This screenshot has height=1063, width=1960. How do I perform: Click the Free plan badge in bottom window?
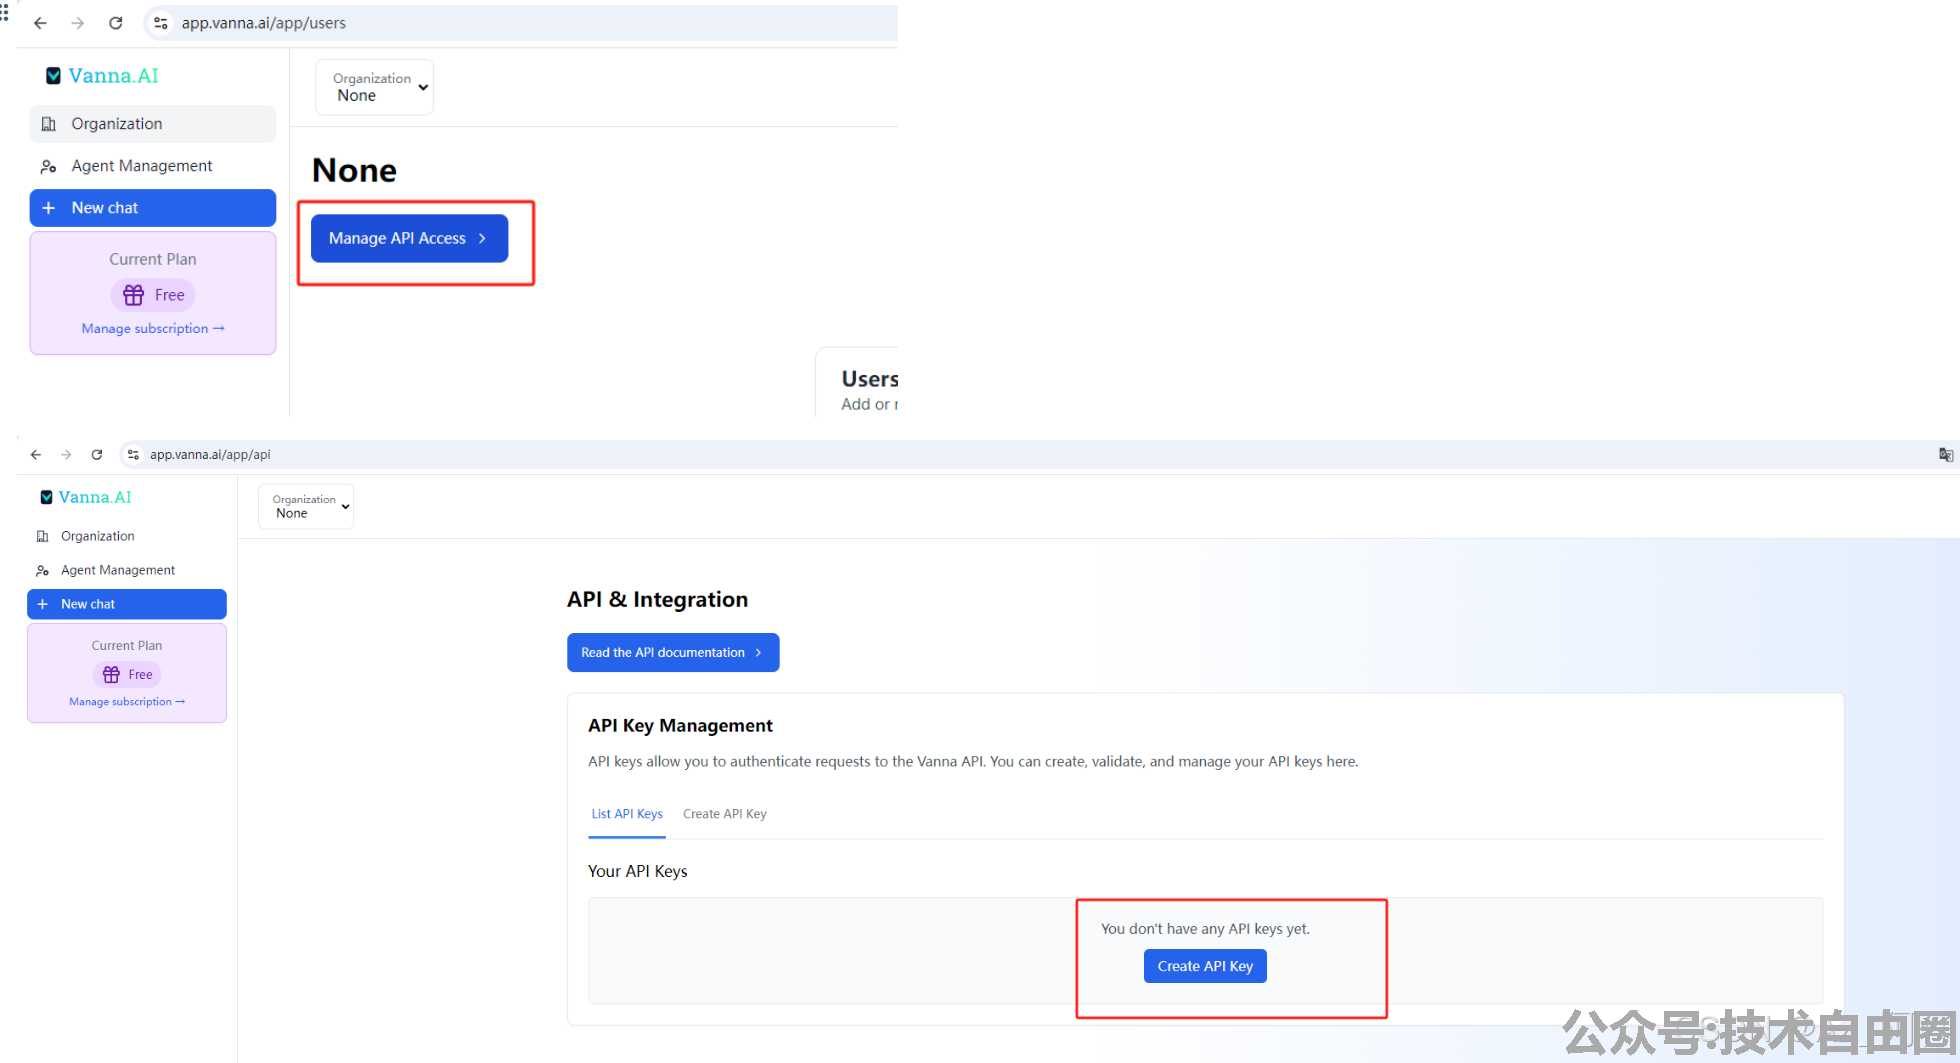click(127, 675)
